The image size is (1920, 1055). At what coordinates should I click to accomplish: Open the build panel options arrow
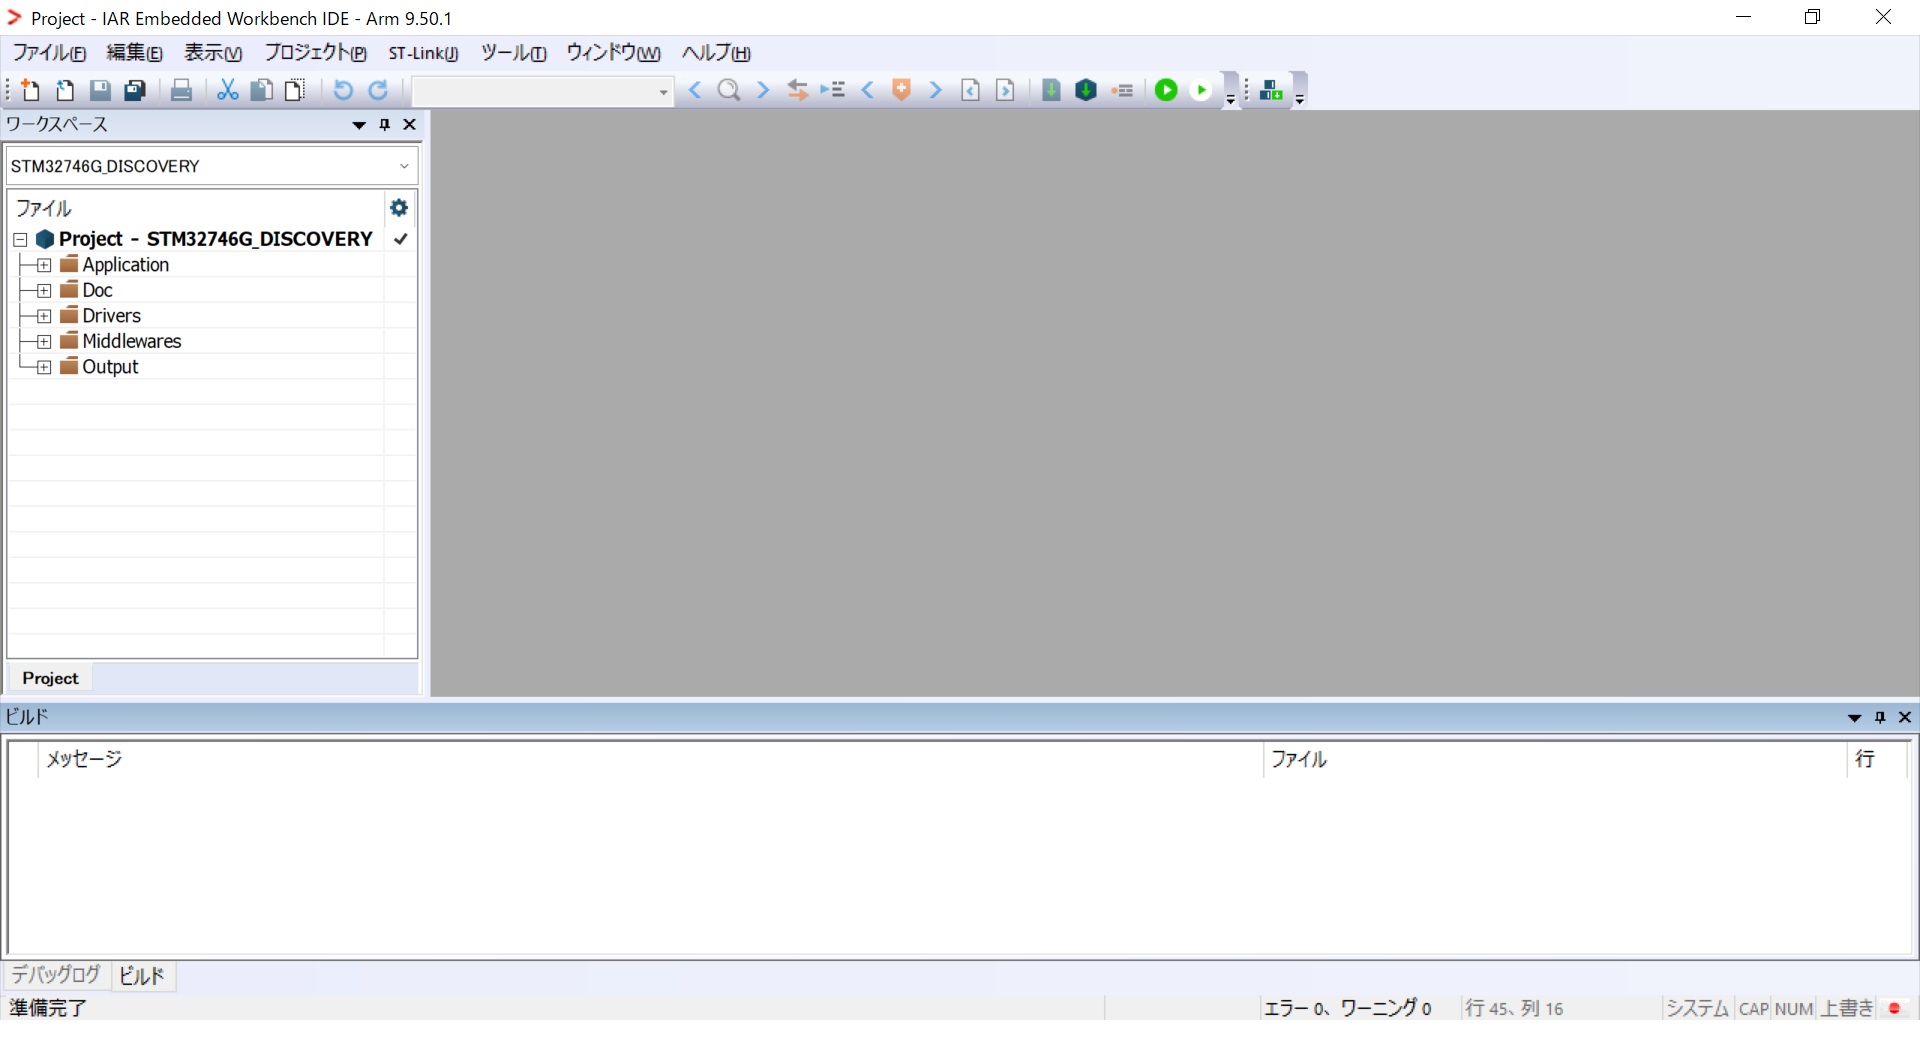click(1855, 717)
